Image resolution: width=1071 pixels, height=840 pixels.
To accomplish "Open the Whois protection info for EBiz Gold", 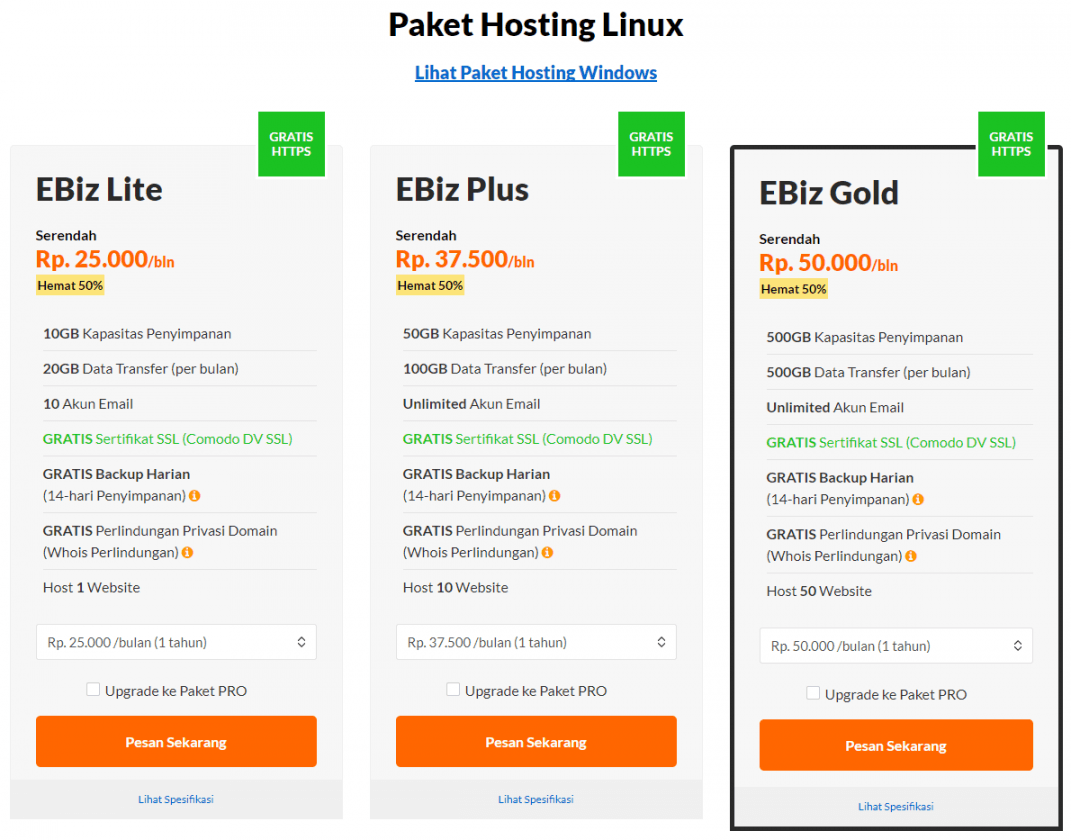I will [910, 556].
